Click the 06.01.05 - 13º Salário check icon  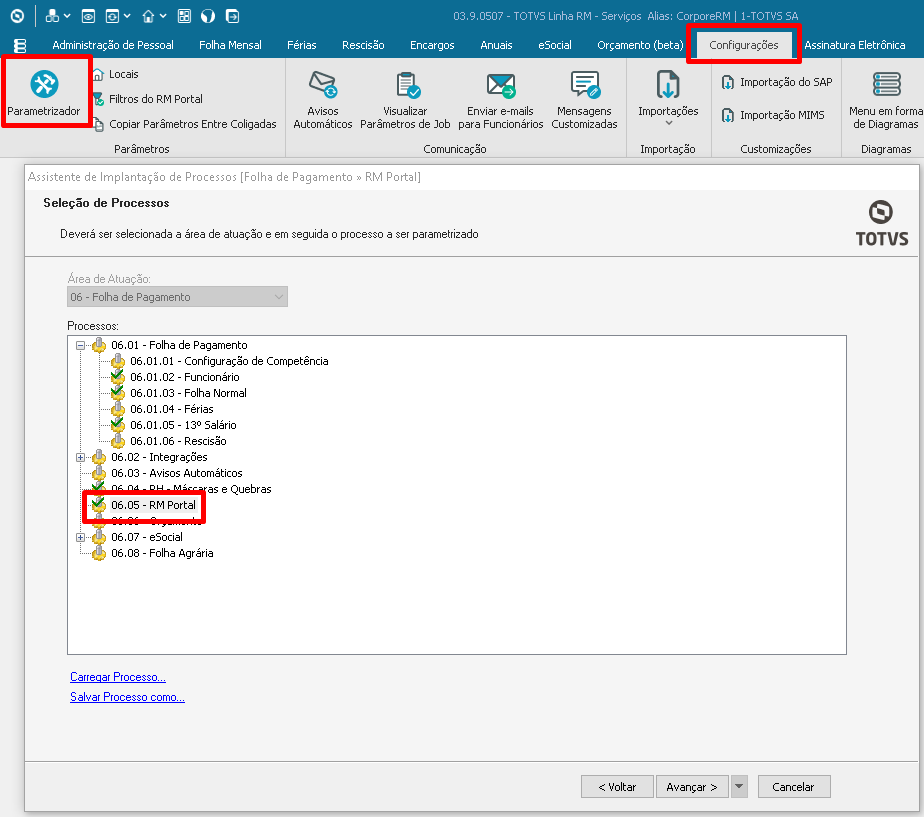[x=117, y=424]
